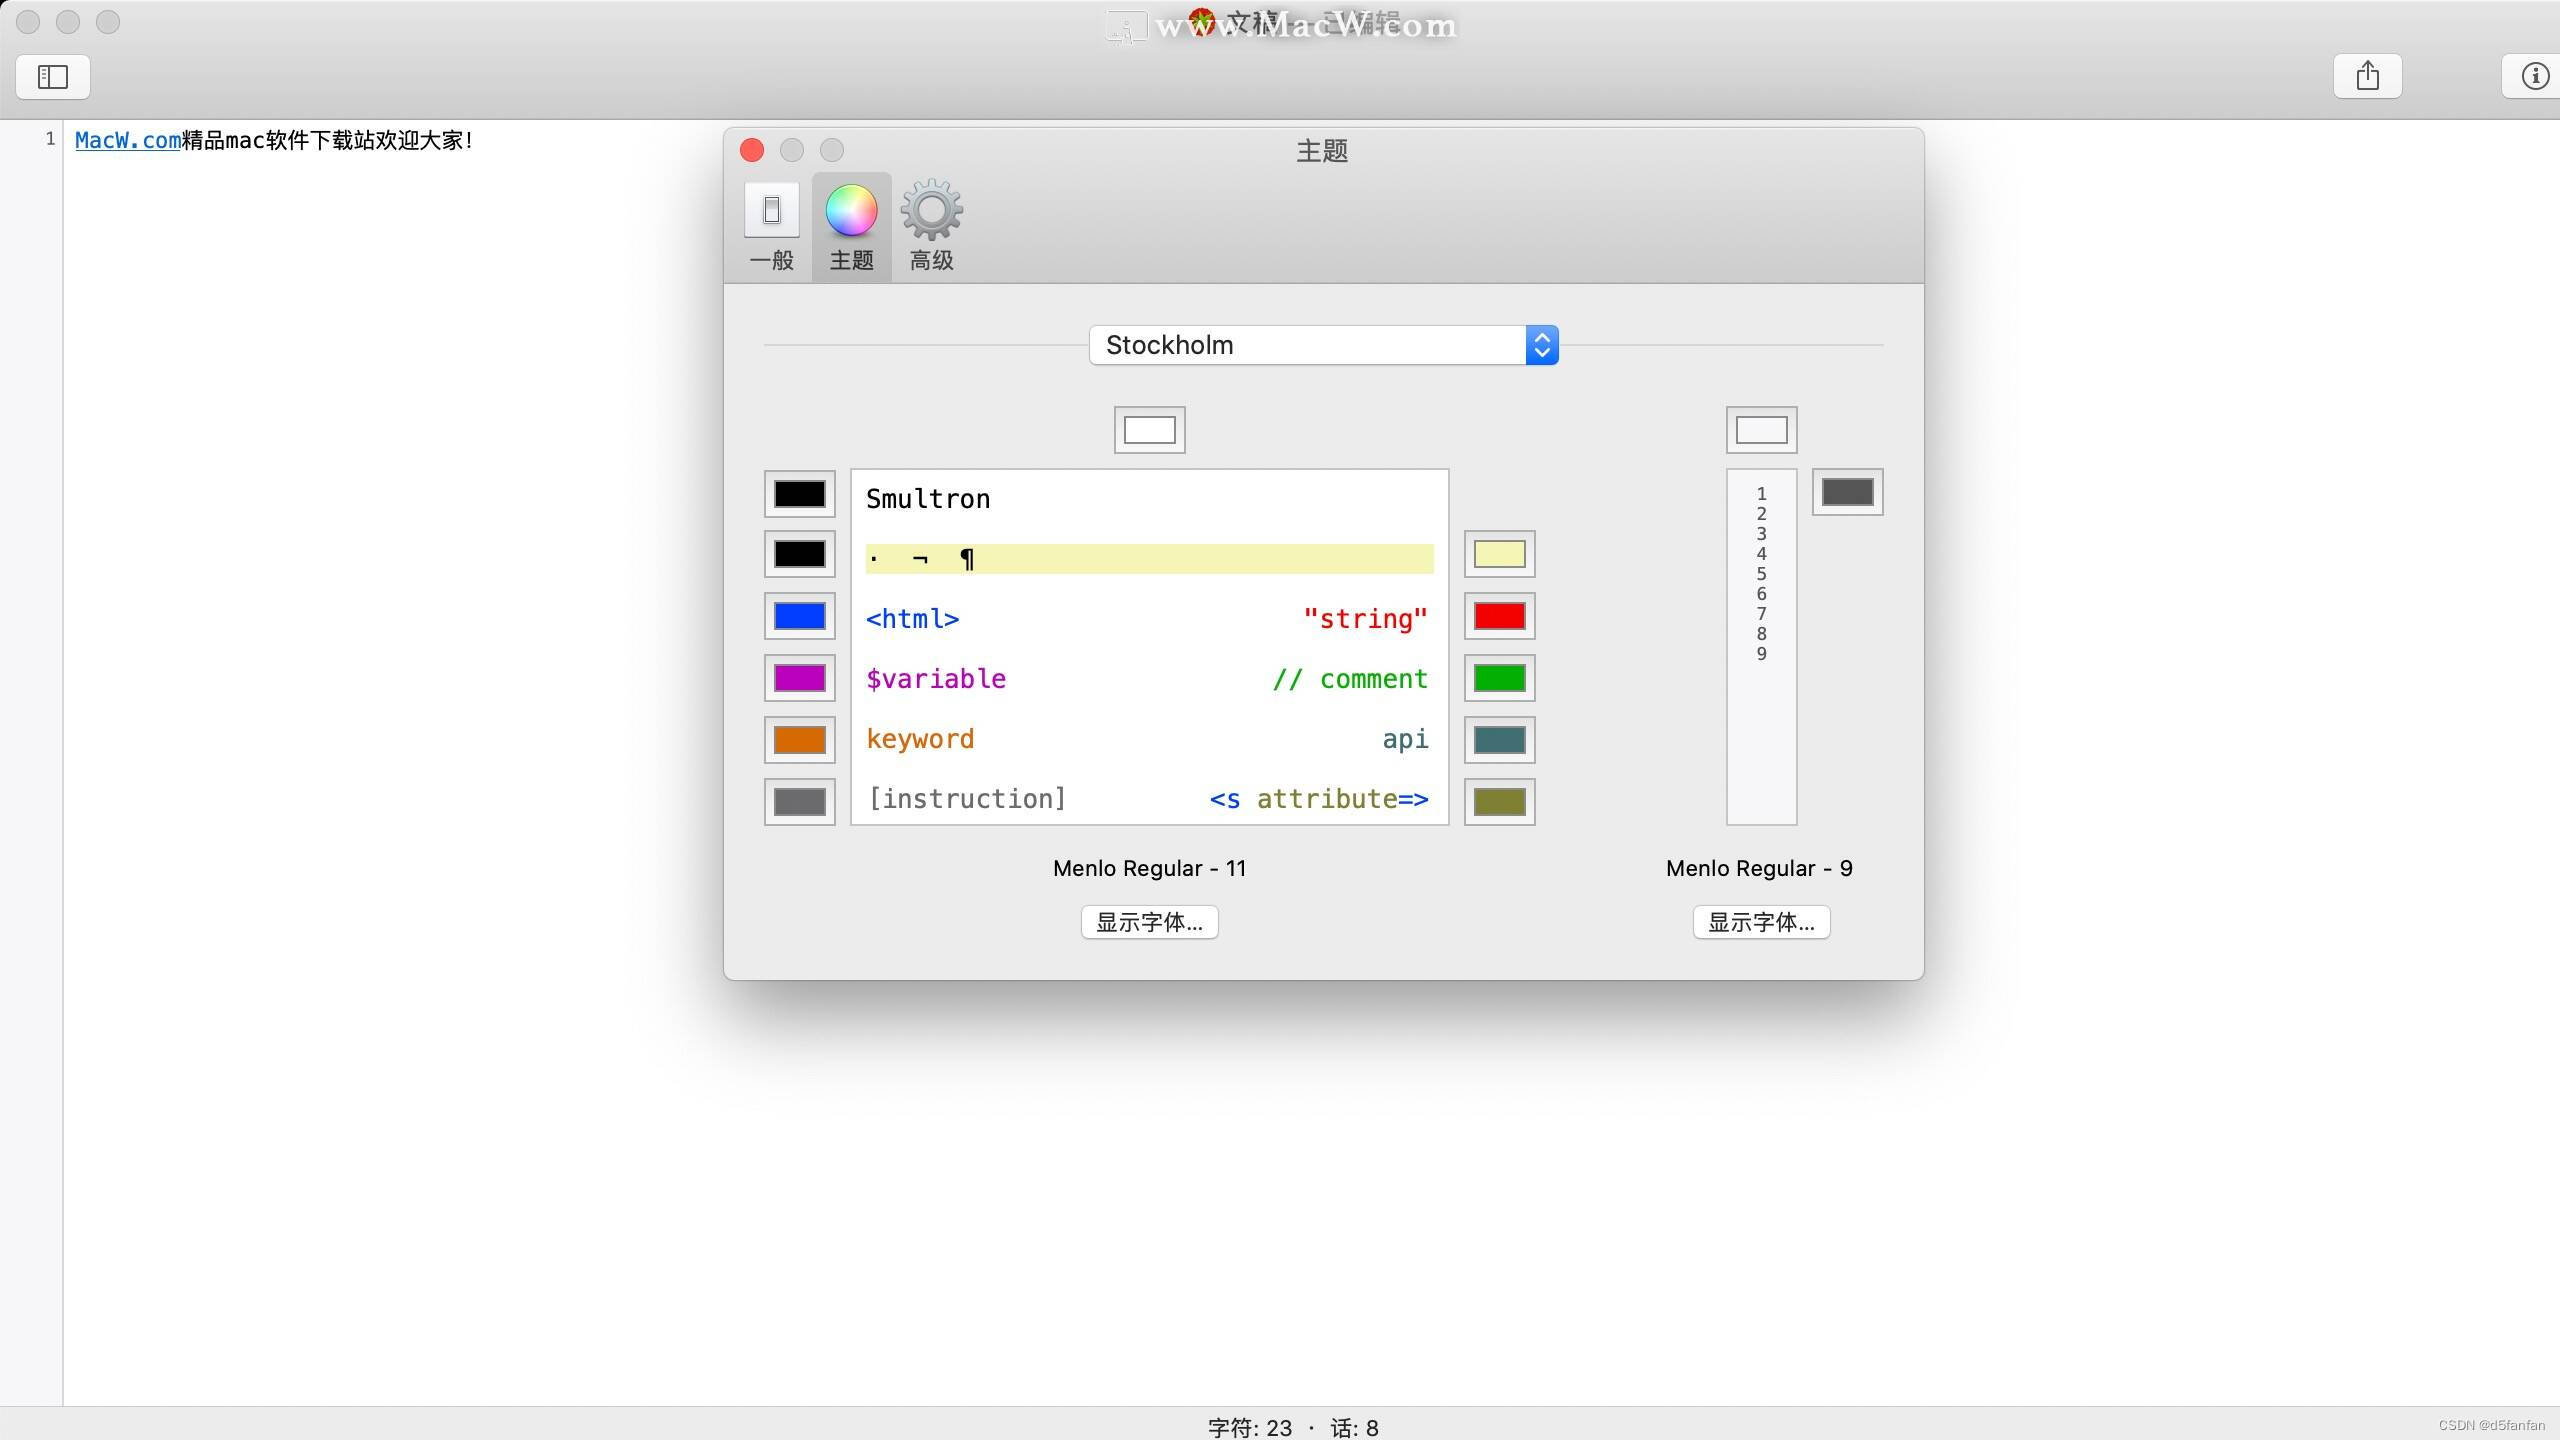The width and height of the screenshot is (2560, 1440).
Task: Open the editor background color well
Action: point(1149,430)
